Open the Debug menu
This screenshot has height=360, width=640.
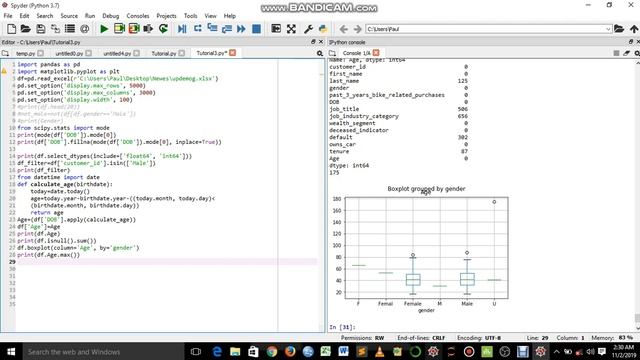(111, 16)
